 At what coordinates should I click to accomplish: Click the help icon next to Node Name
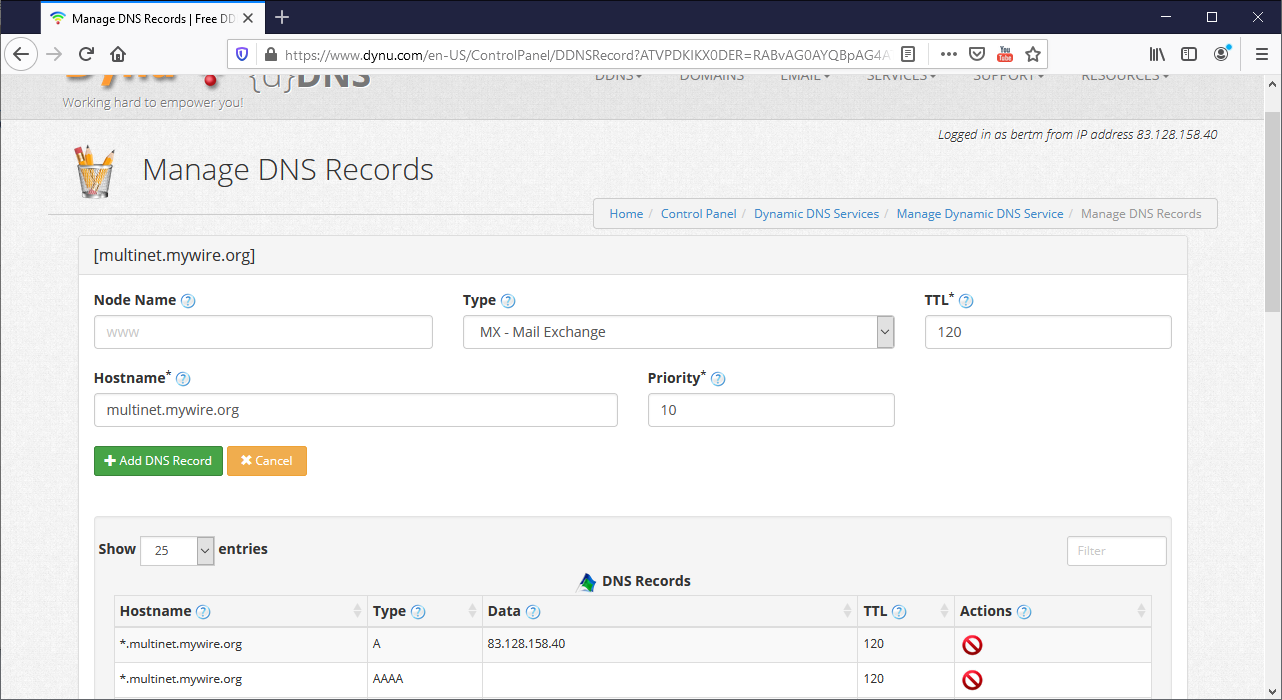[188, 301]
